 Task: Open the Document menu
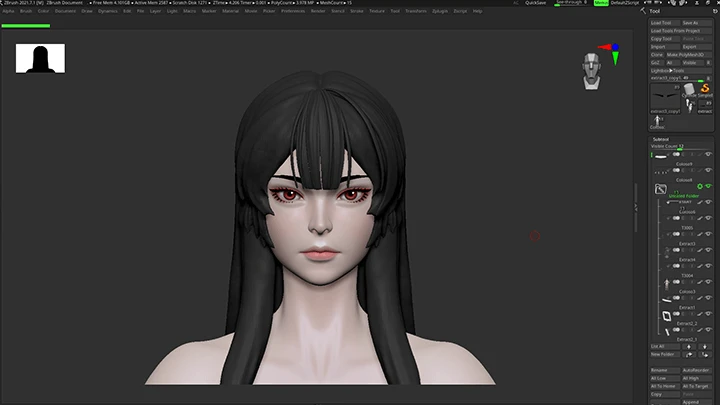65,11
